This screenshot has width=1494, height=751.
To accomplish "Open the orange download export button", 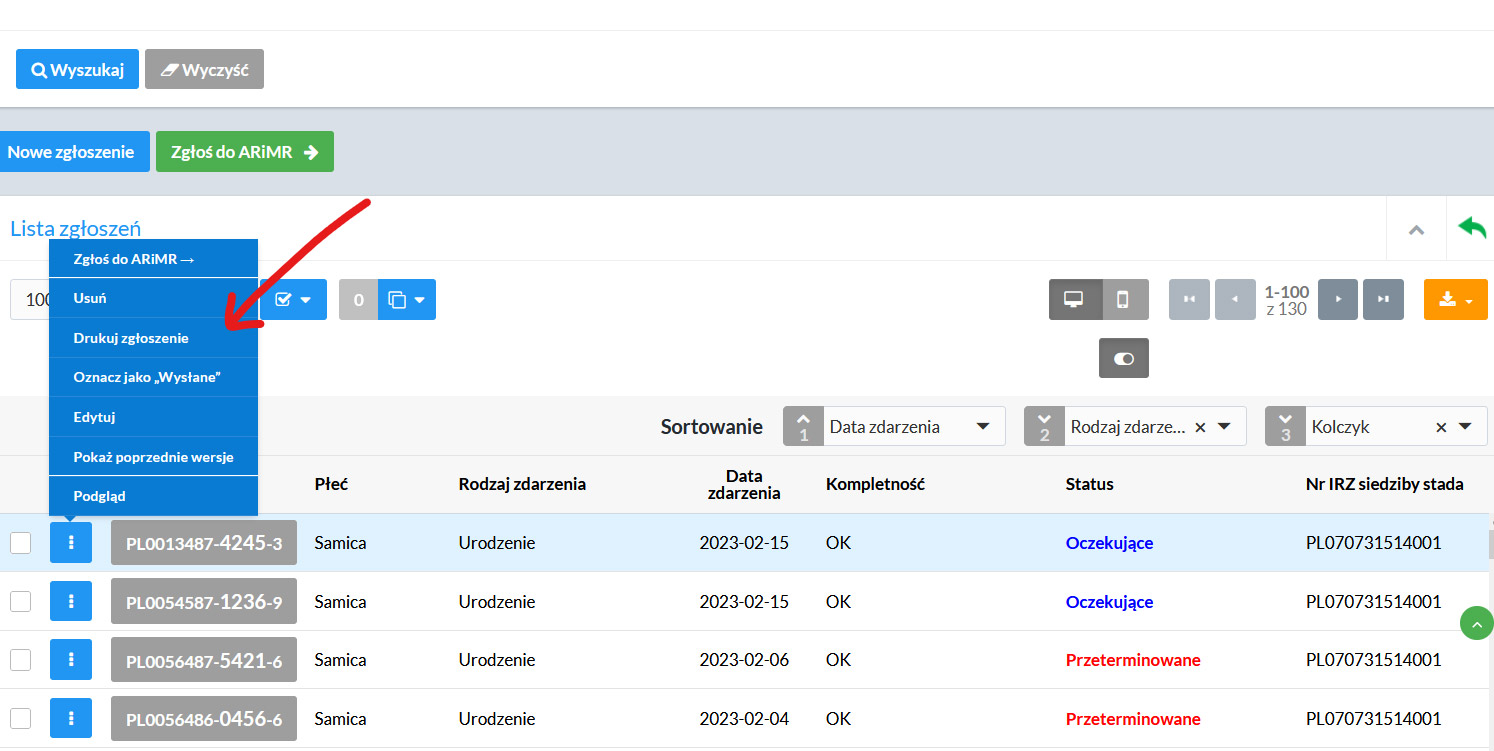I will pyautogui.click(x=1455, y=299).
